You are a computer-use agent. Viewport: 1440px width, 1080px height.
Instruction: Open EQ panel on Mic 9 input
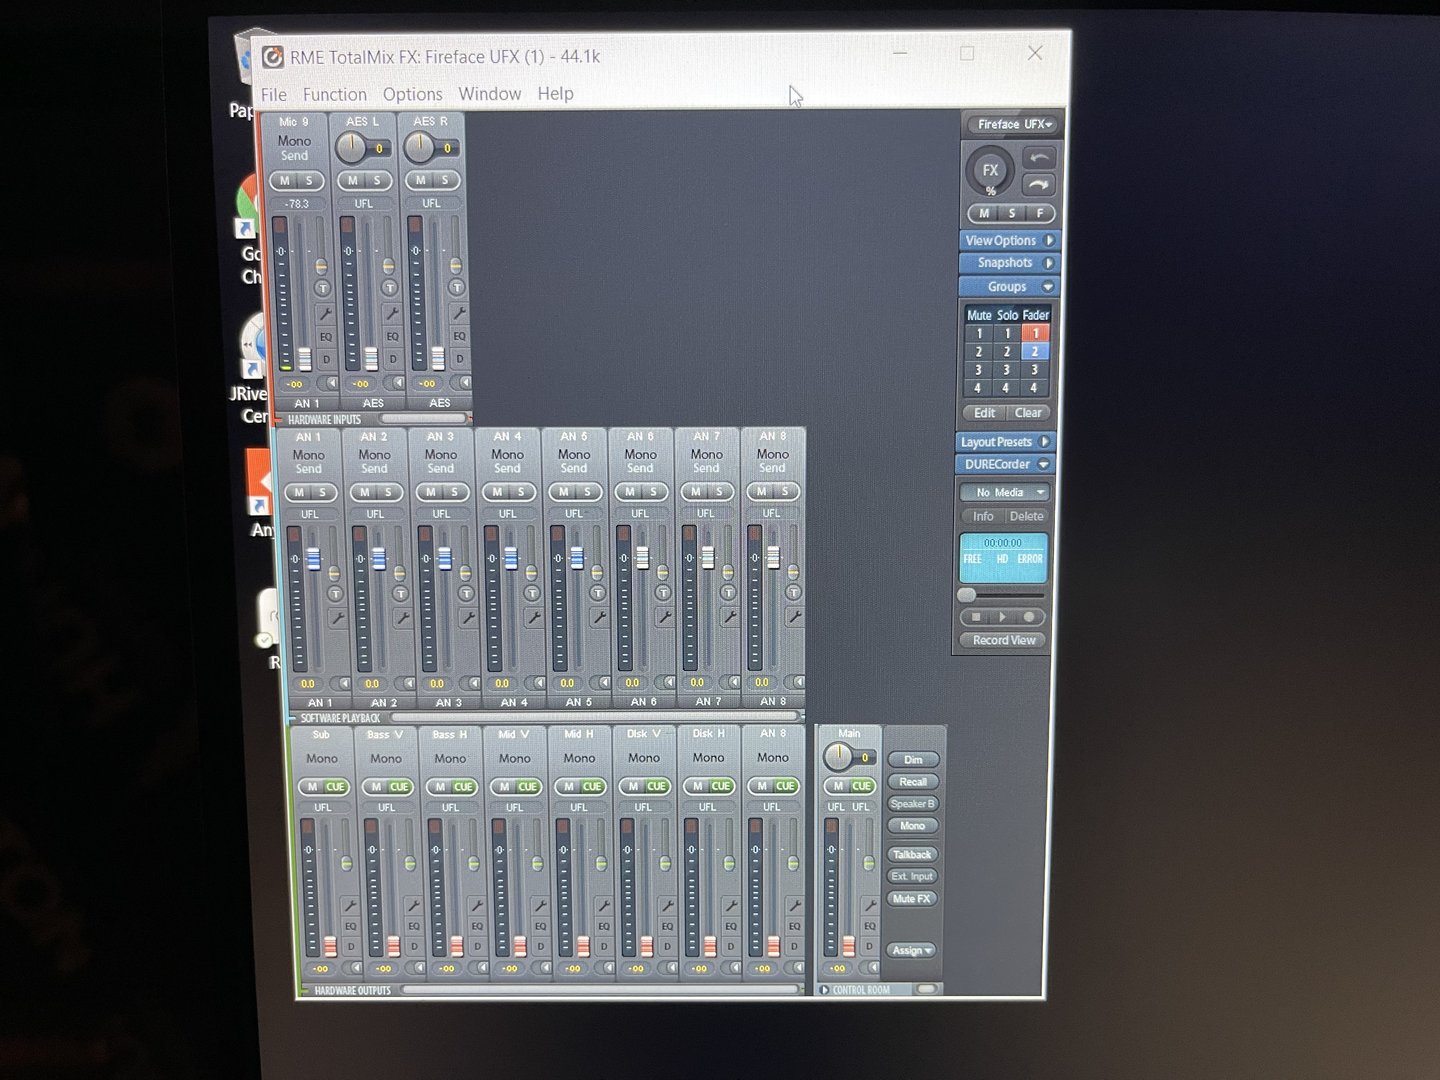coord(325,337)
